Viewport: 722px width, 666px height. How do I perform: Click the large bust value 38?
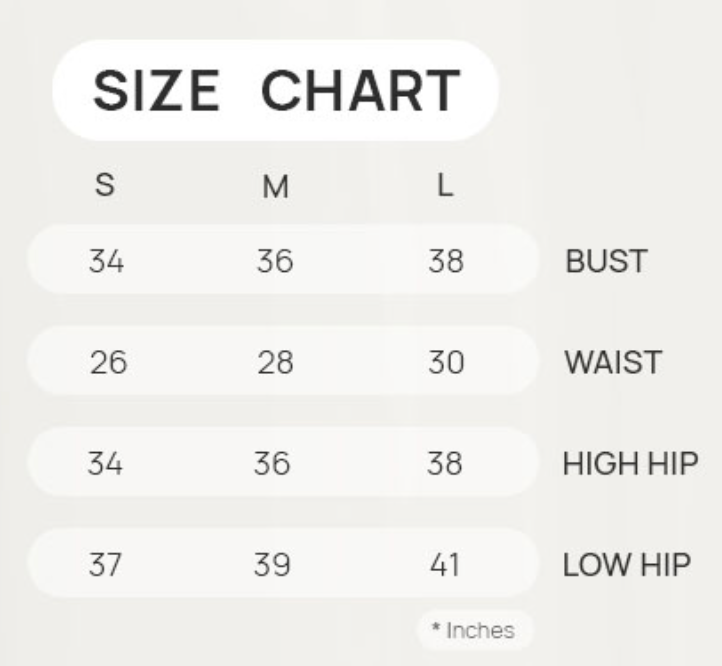(x=445, y=262)
